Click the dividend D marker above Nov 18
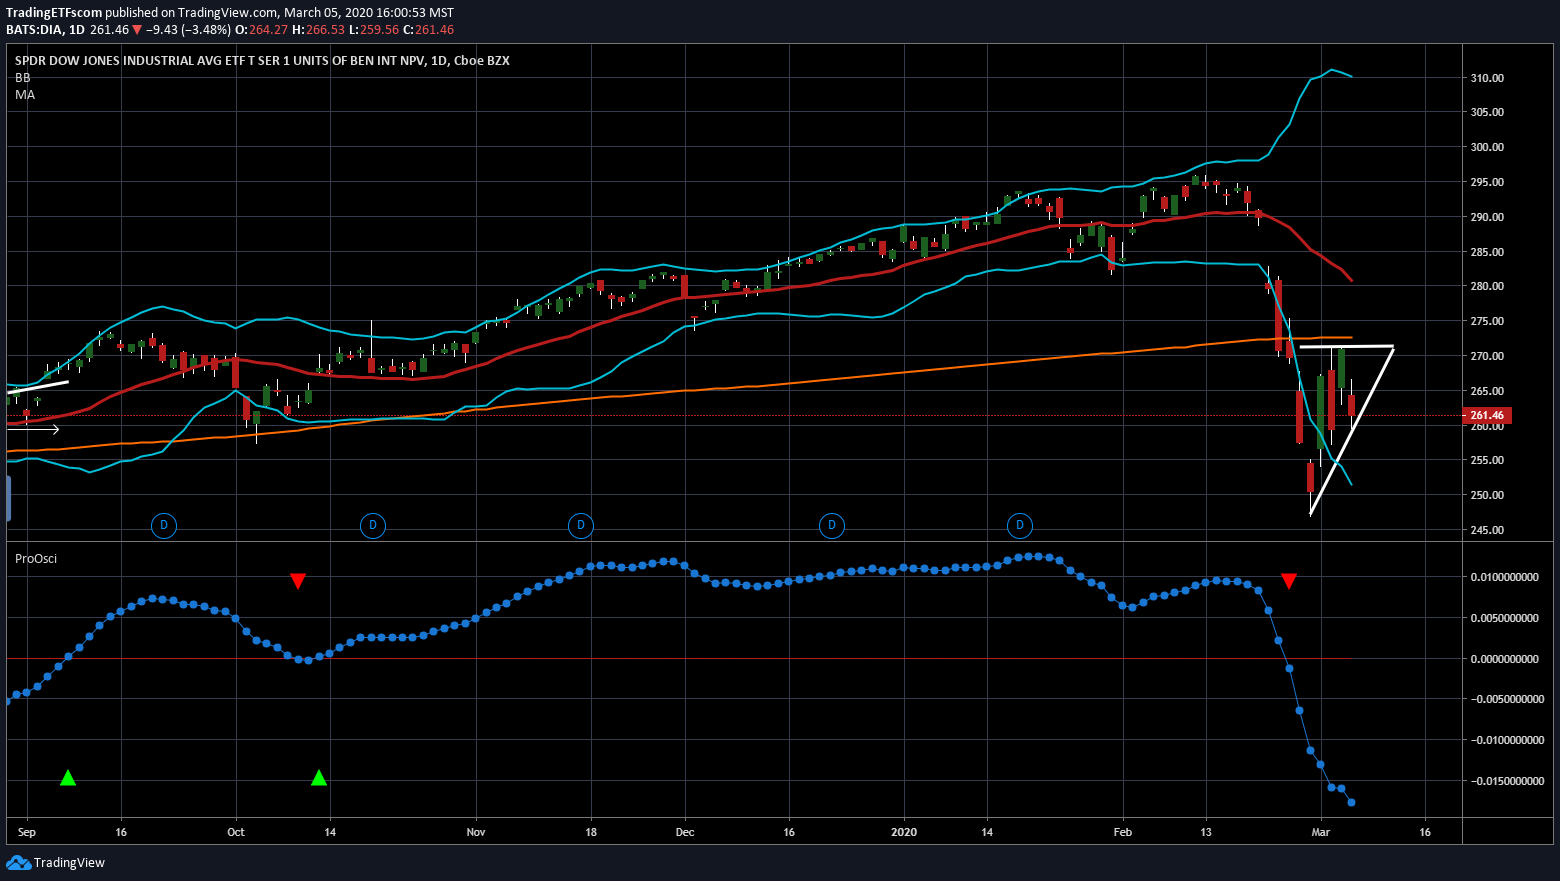The image size is (1560, 881). 581,525
